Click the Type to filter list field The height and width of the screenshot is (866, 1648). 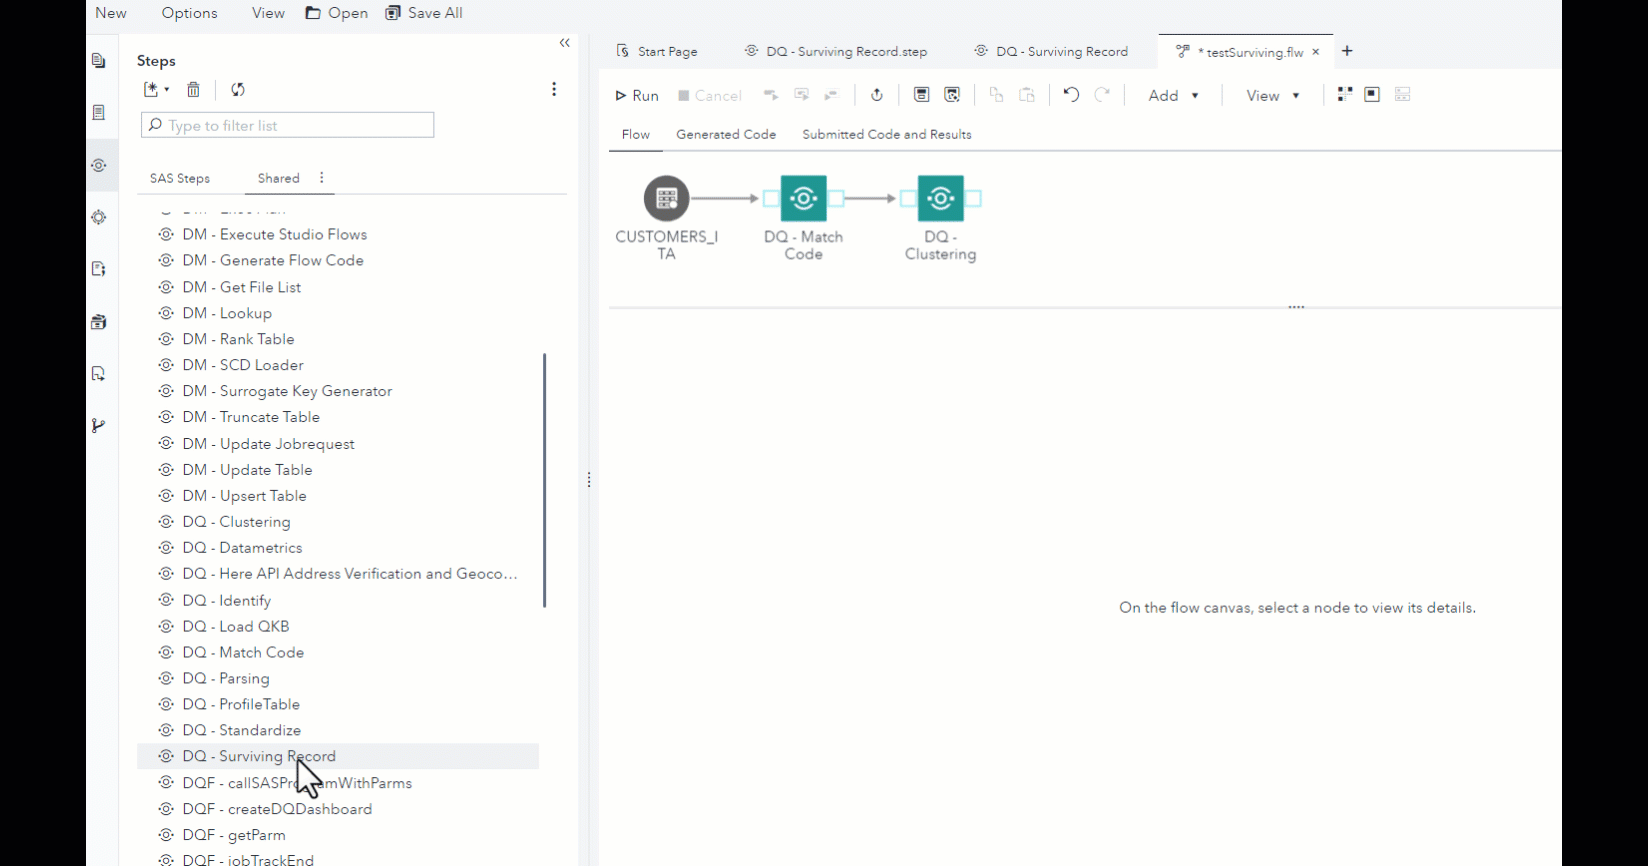(x=288, y=125)
